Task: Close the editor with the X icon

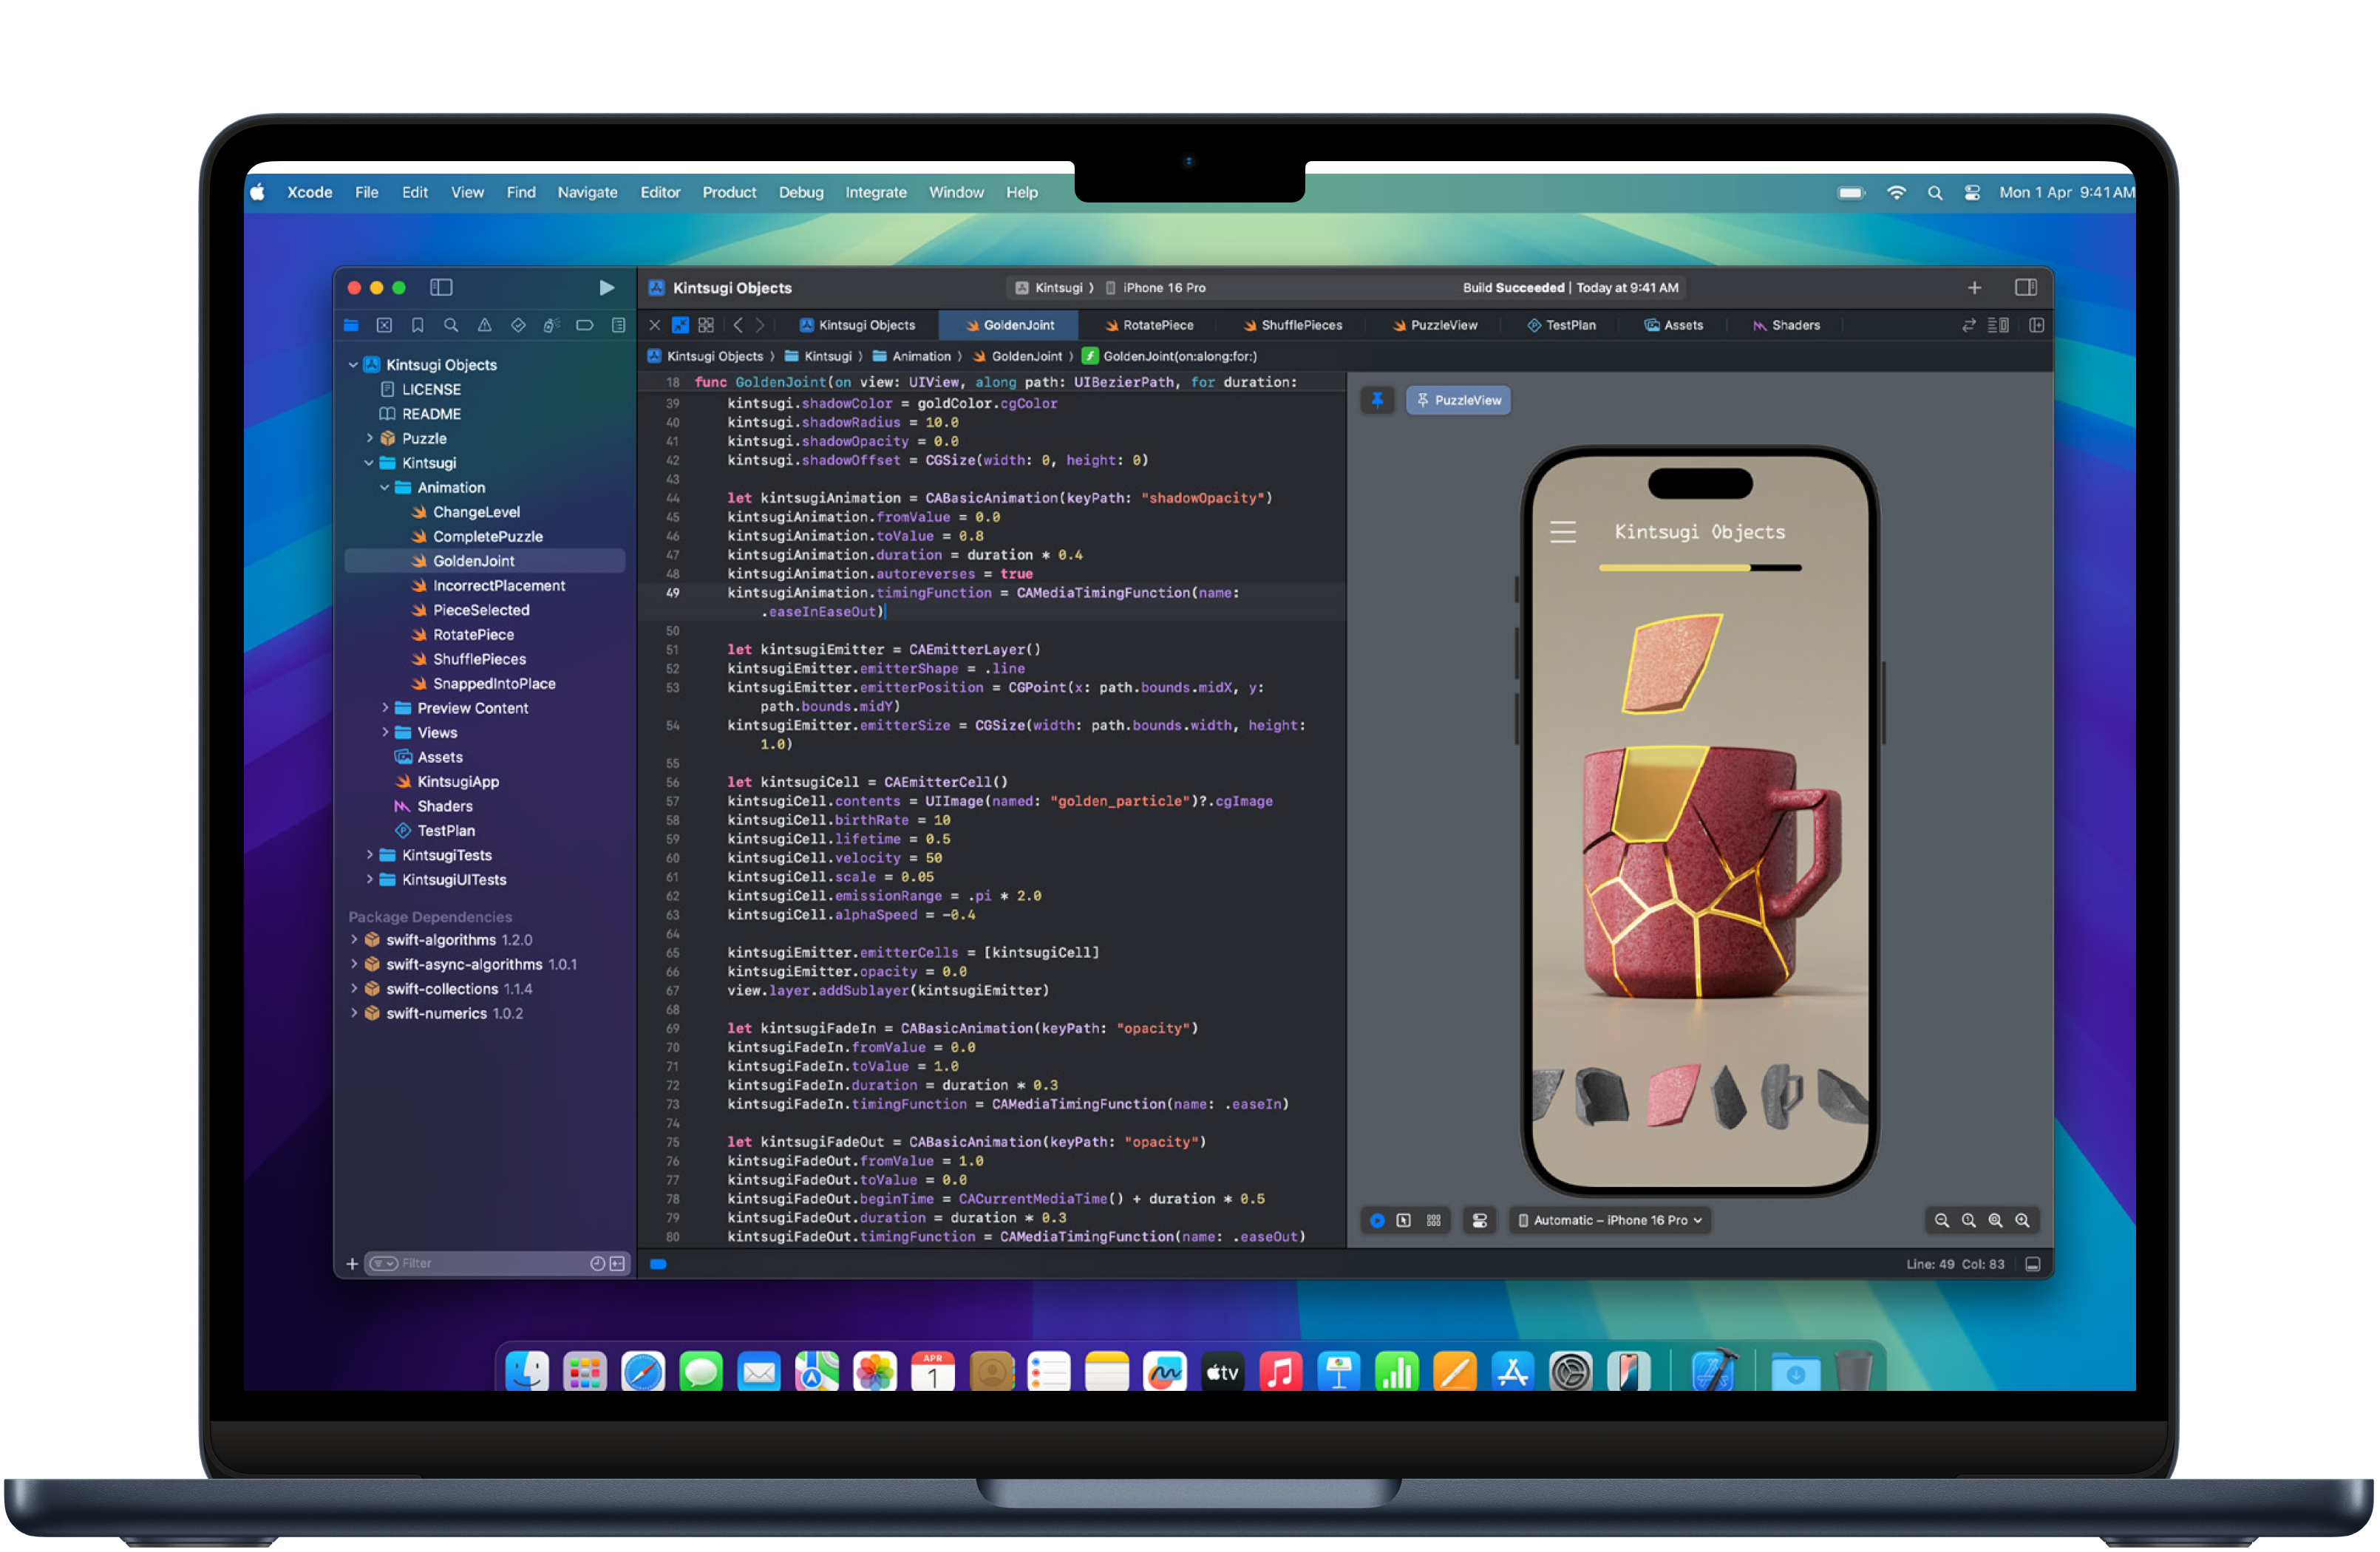Action: point(655,325)
